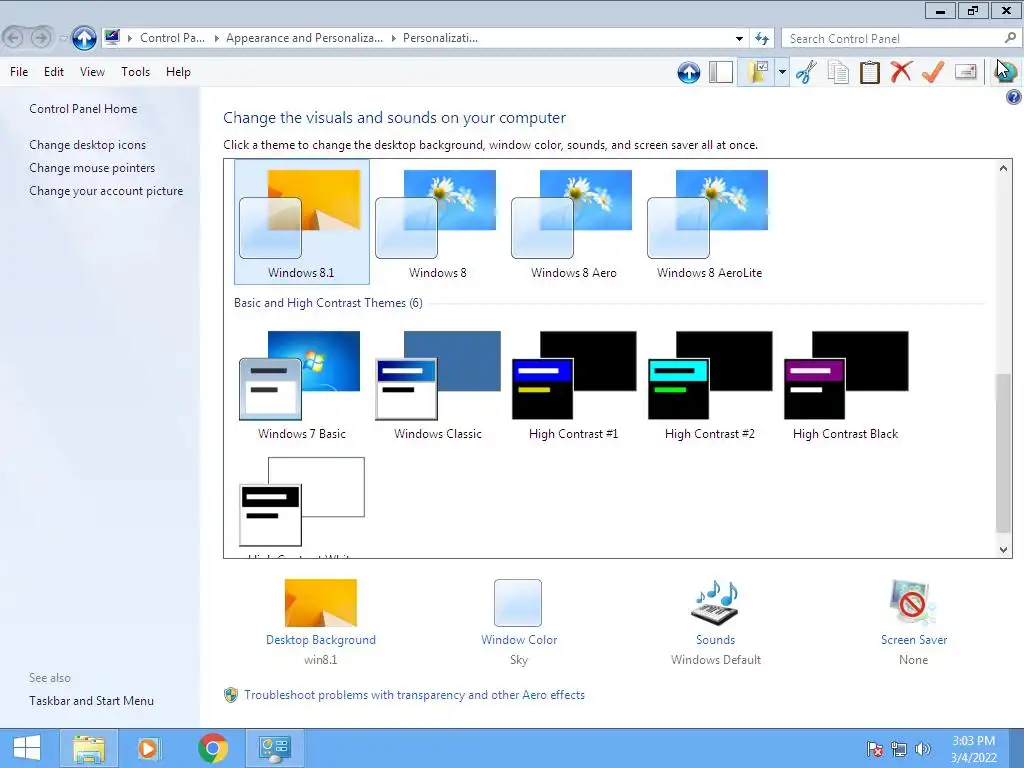Click Troubleshoot problems with transparency link
Screen dimensions: 1024x768
pyautogui.click(x=414, y=695)
